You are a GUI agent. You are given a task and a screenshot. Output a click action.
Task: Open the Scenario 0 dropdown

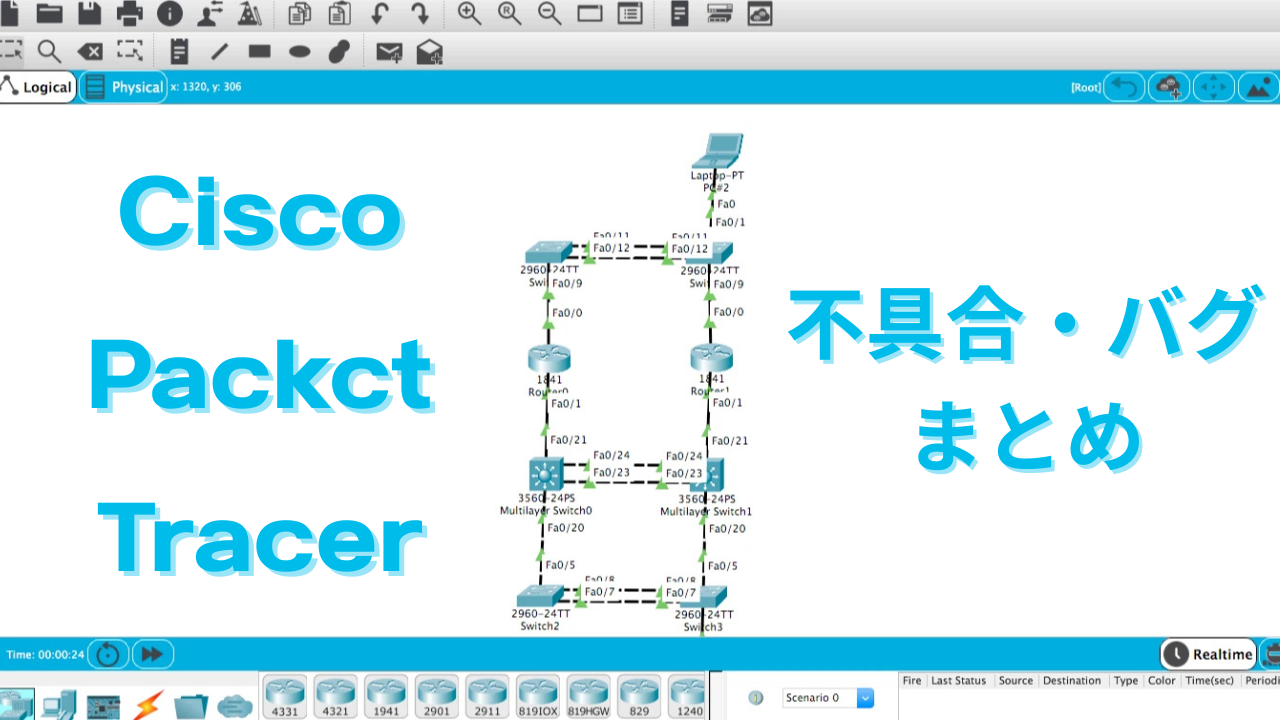pos(828,698)
